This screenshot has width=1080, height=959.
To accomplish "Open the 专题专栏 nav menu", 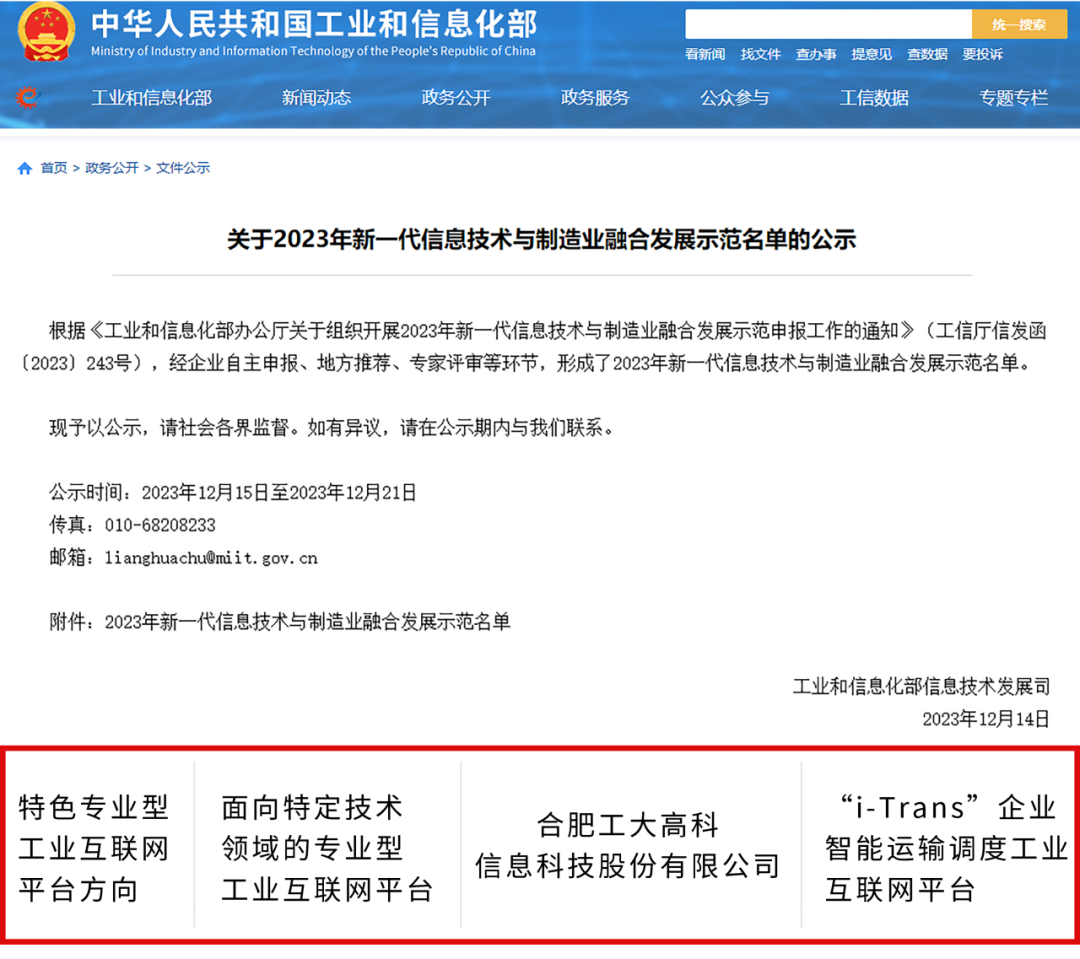I will click(x=1013, y=98).
